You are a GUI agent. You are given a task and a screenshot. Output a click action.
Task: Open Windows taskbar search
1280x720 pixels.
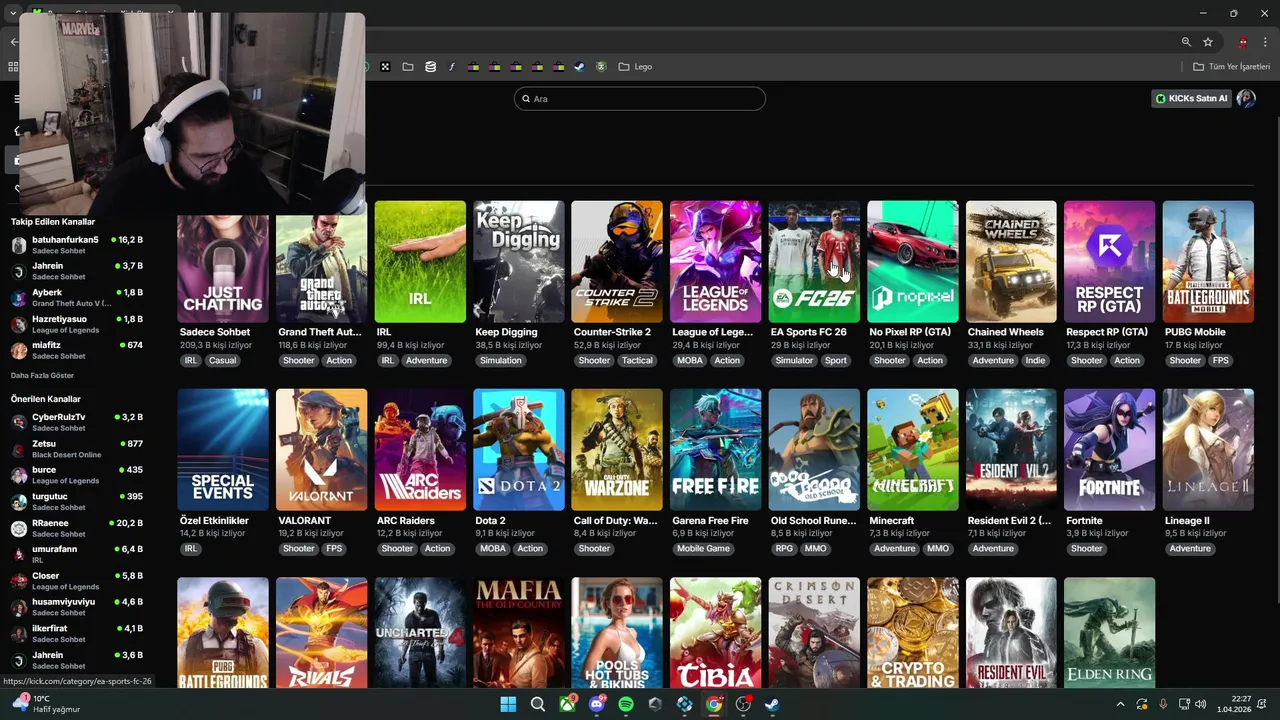[538, 704]
